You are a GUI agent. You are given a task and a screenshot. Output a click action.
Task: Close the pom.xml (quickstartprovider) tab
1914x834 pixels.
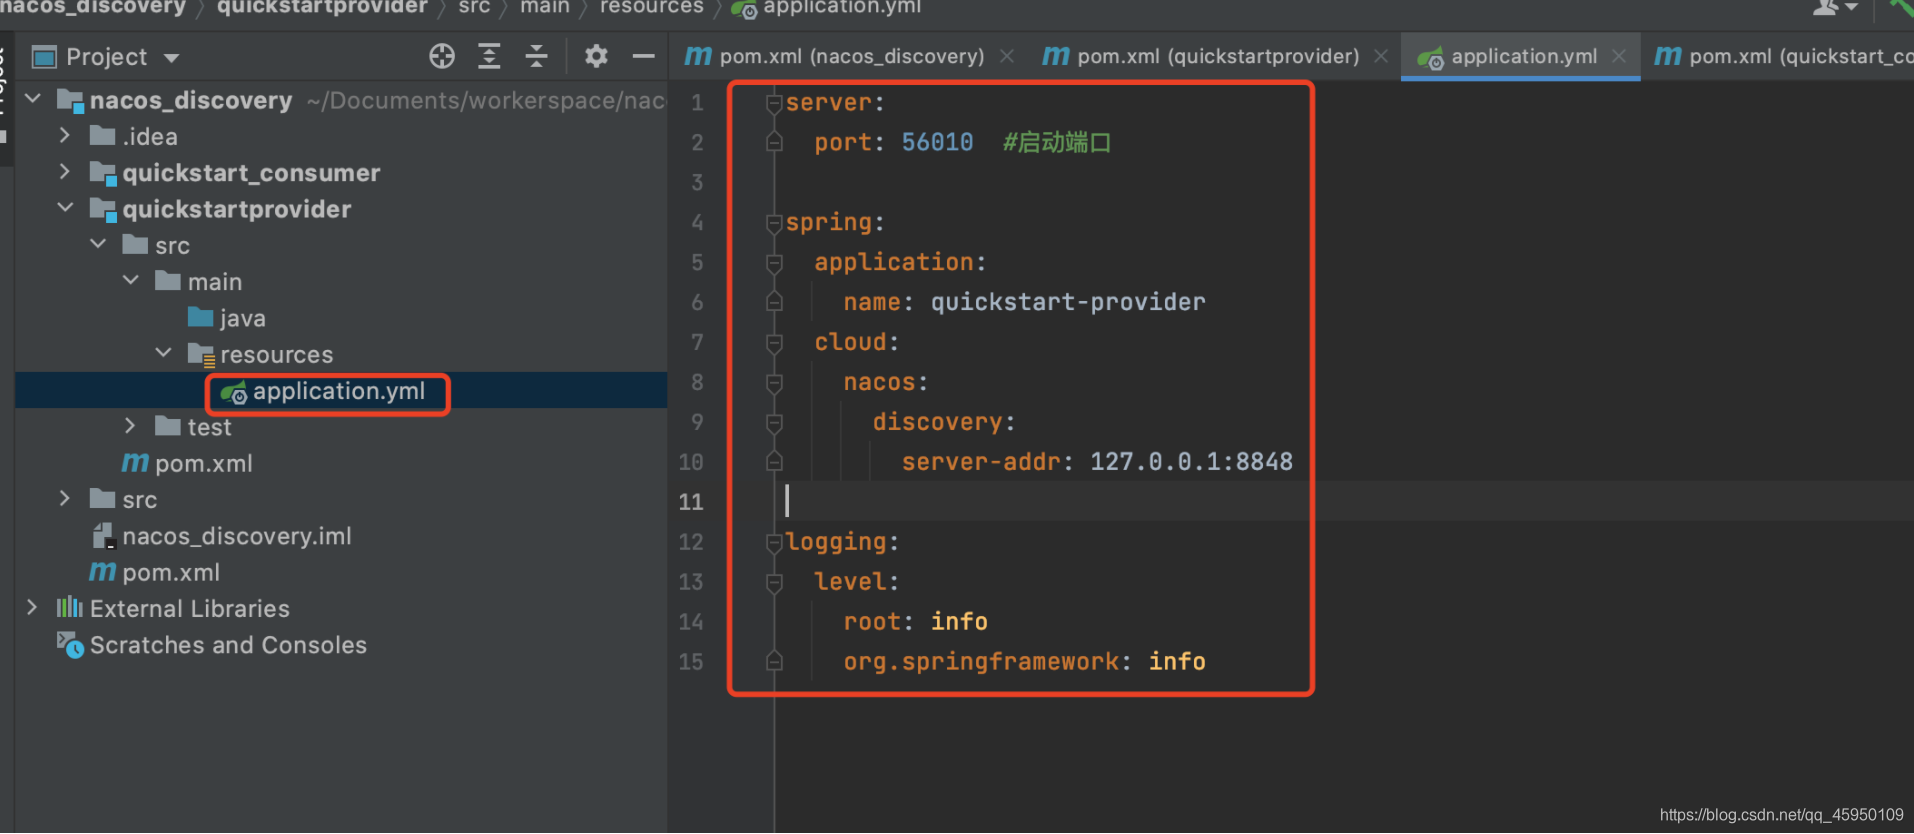pos(1381,56)
